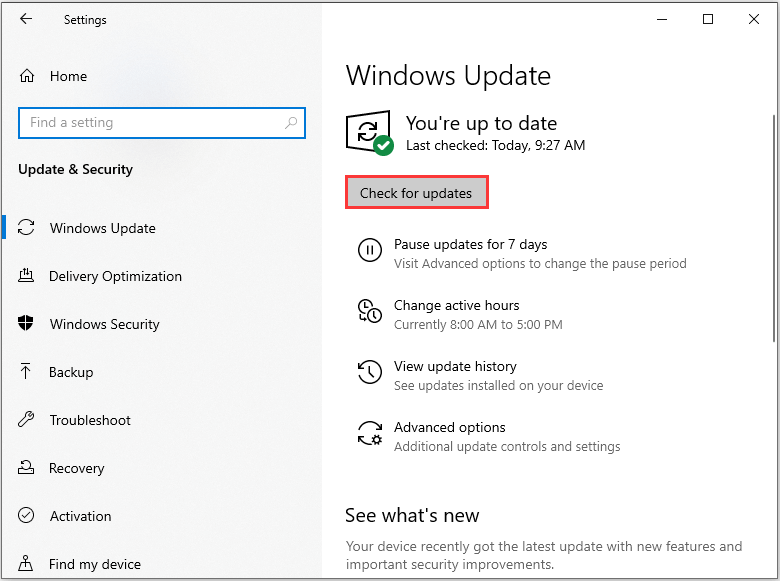Open the Troubleshoot section
780x581 pixels.
[90, 420]
